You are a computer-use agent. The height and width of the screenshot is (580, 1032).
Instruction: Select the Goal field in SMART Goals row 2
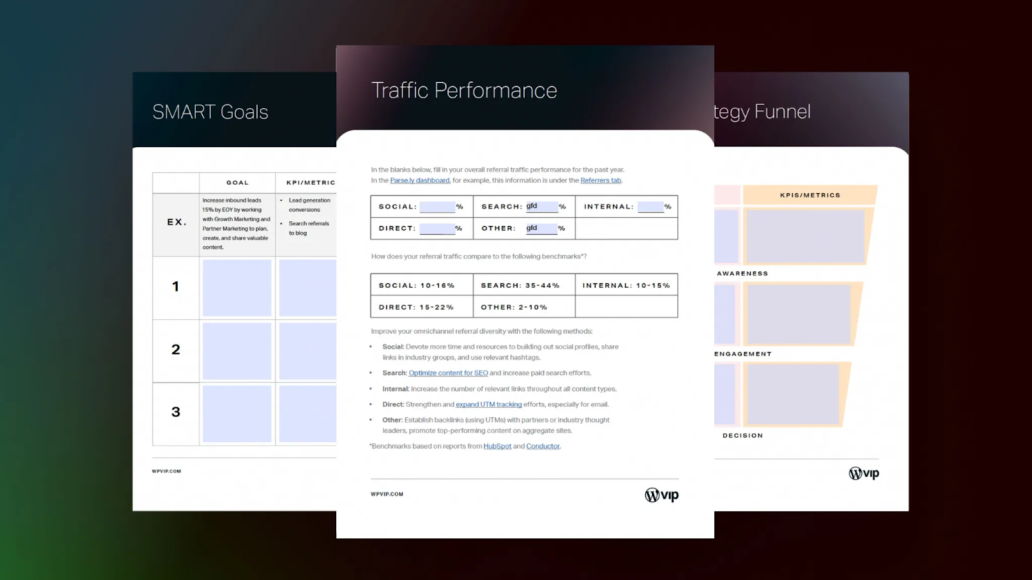point(237,351)
